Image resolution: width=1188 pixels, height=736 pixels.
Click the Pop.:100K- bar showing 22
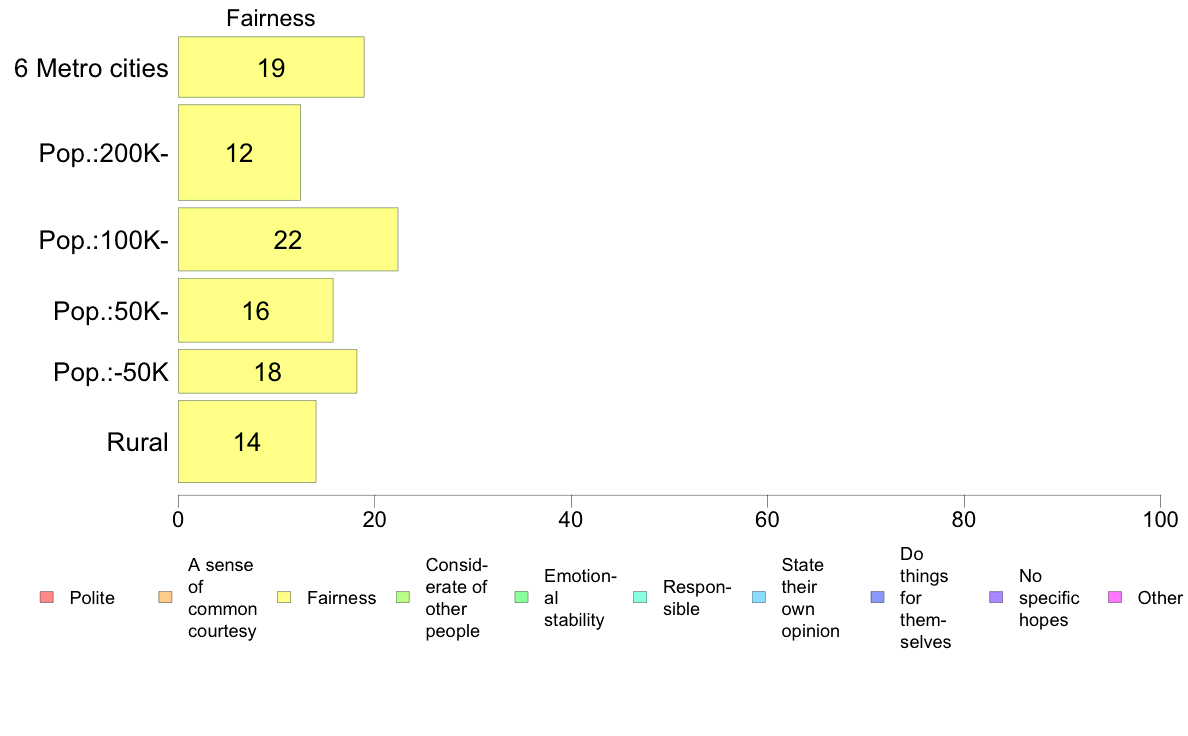coord(288,240)
